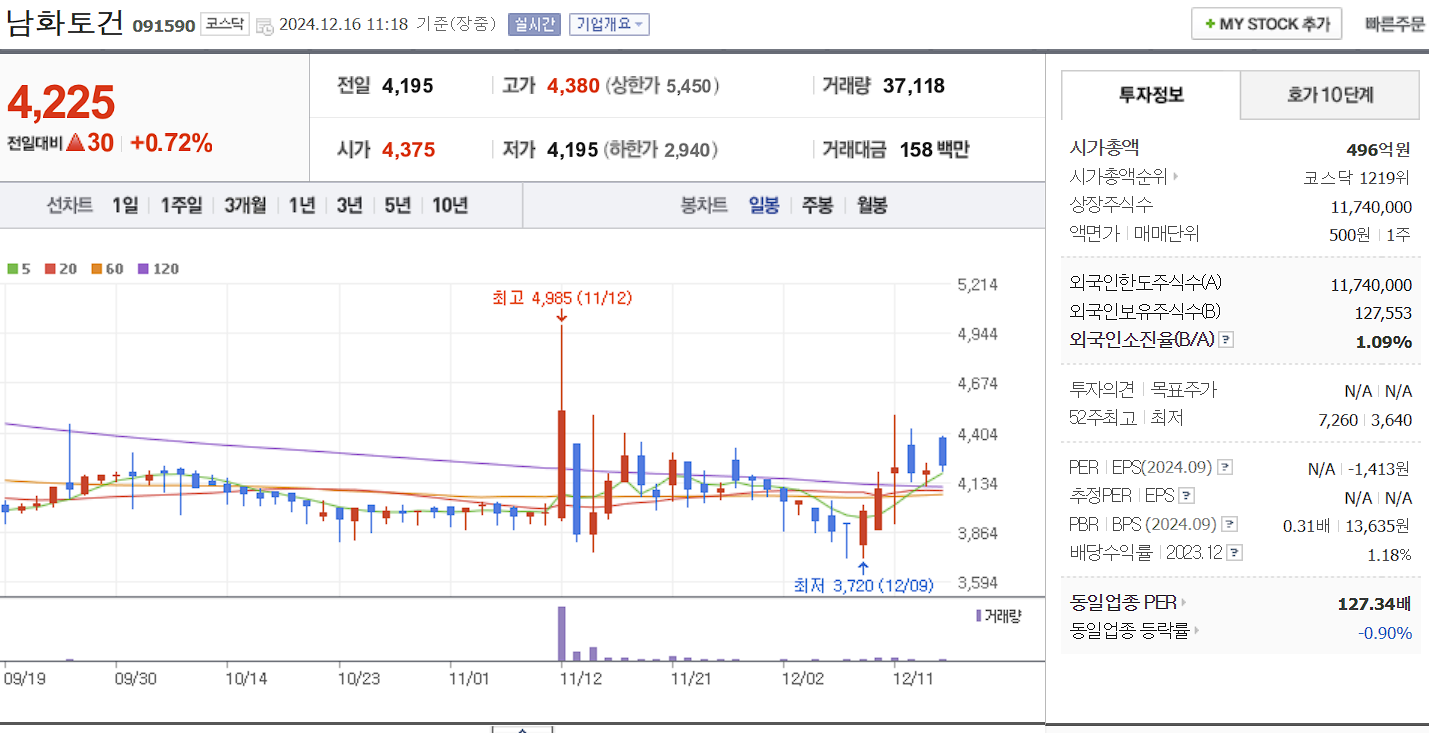The width and height of the screenshot is (1429, 733).
Task: Open help icon next to PER EPS(2024.09)
Action: click(1225, 467)
